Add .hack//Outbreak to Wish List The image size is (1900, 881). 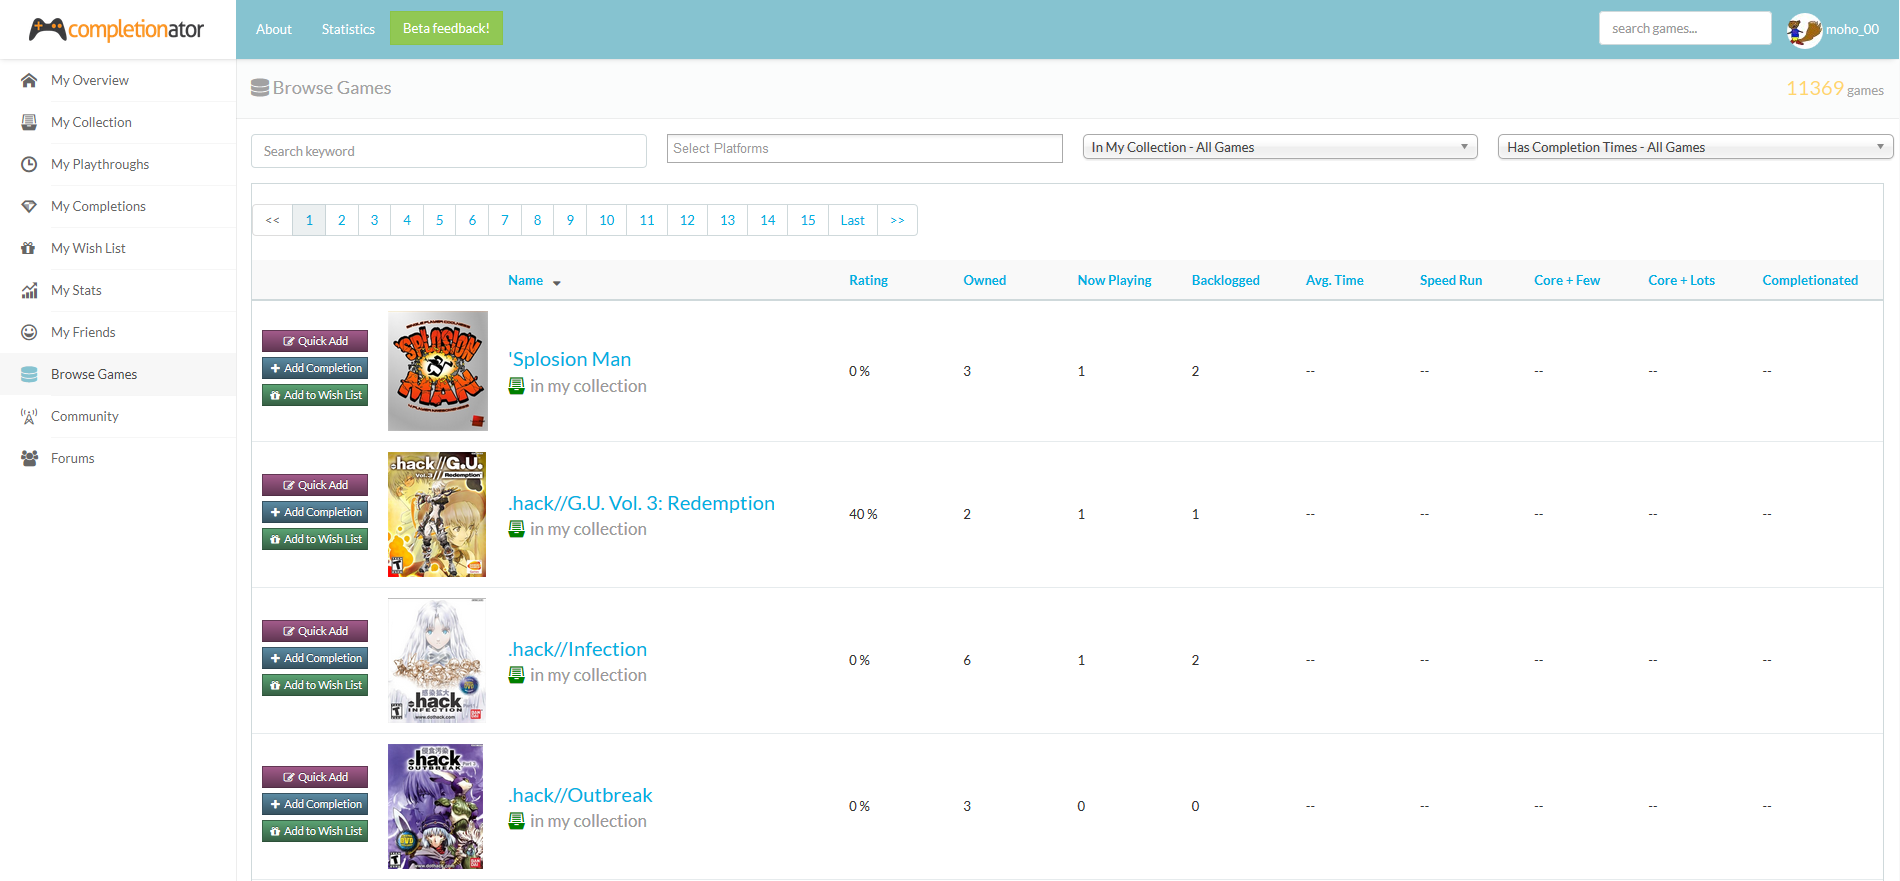pos(315,831)
